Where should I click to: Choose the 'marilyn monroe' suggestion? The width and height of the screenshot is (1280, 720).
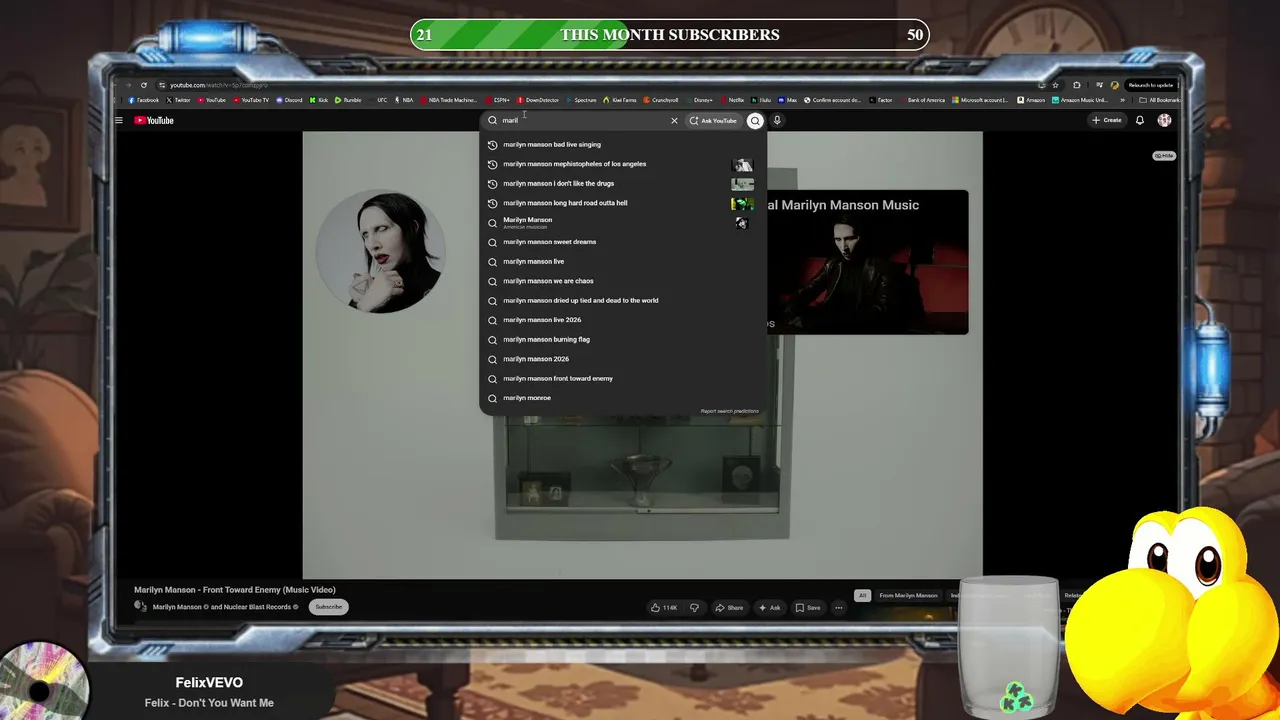tap(622, 398)
